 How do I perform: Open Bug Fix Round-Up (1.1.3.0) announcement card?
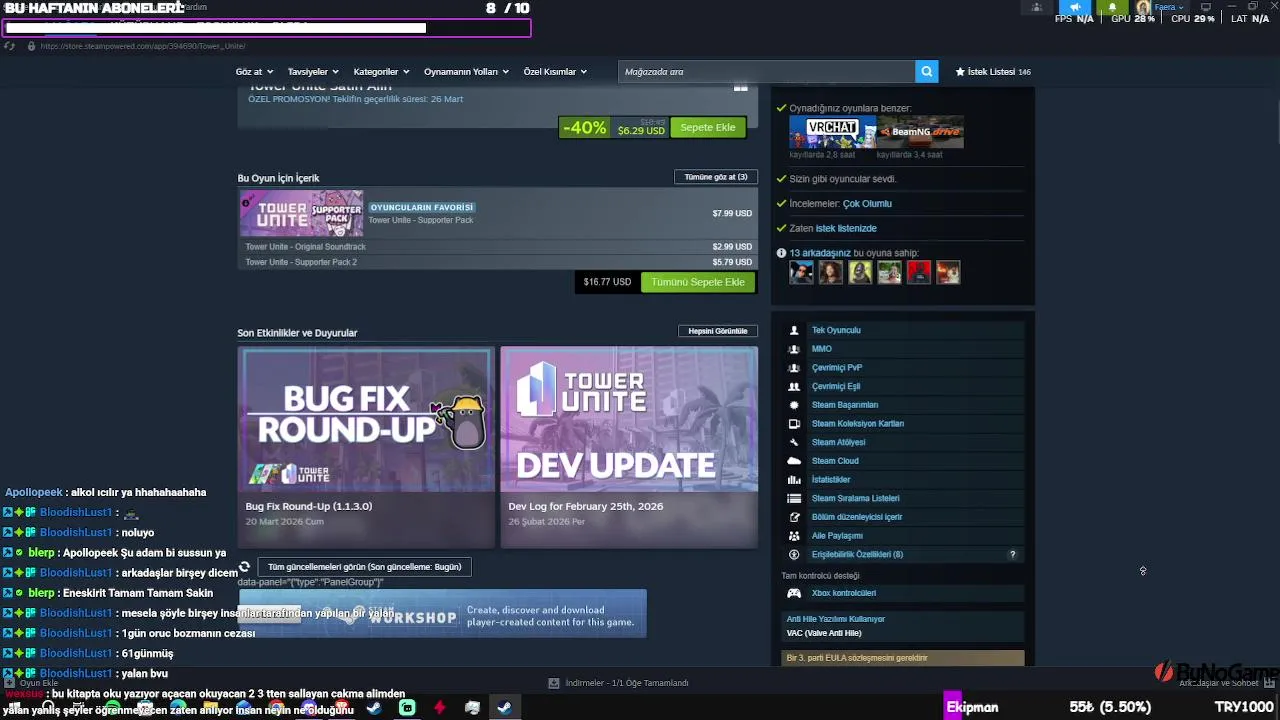coord(366,447)
